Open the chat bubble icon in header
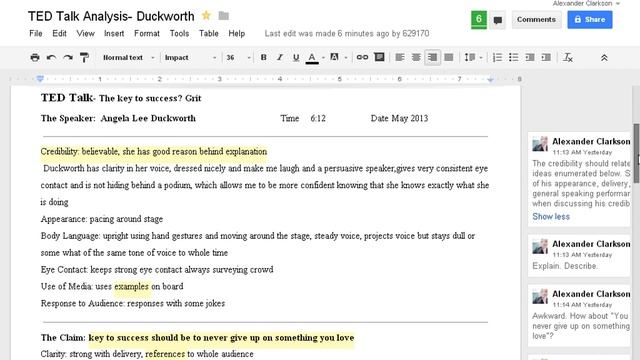The image size is (640, 360). (498, 20)
